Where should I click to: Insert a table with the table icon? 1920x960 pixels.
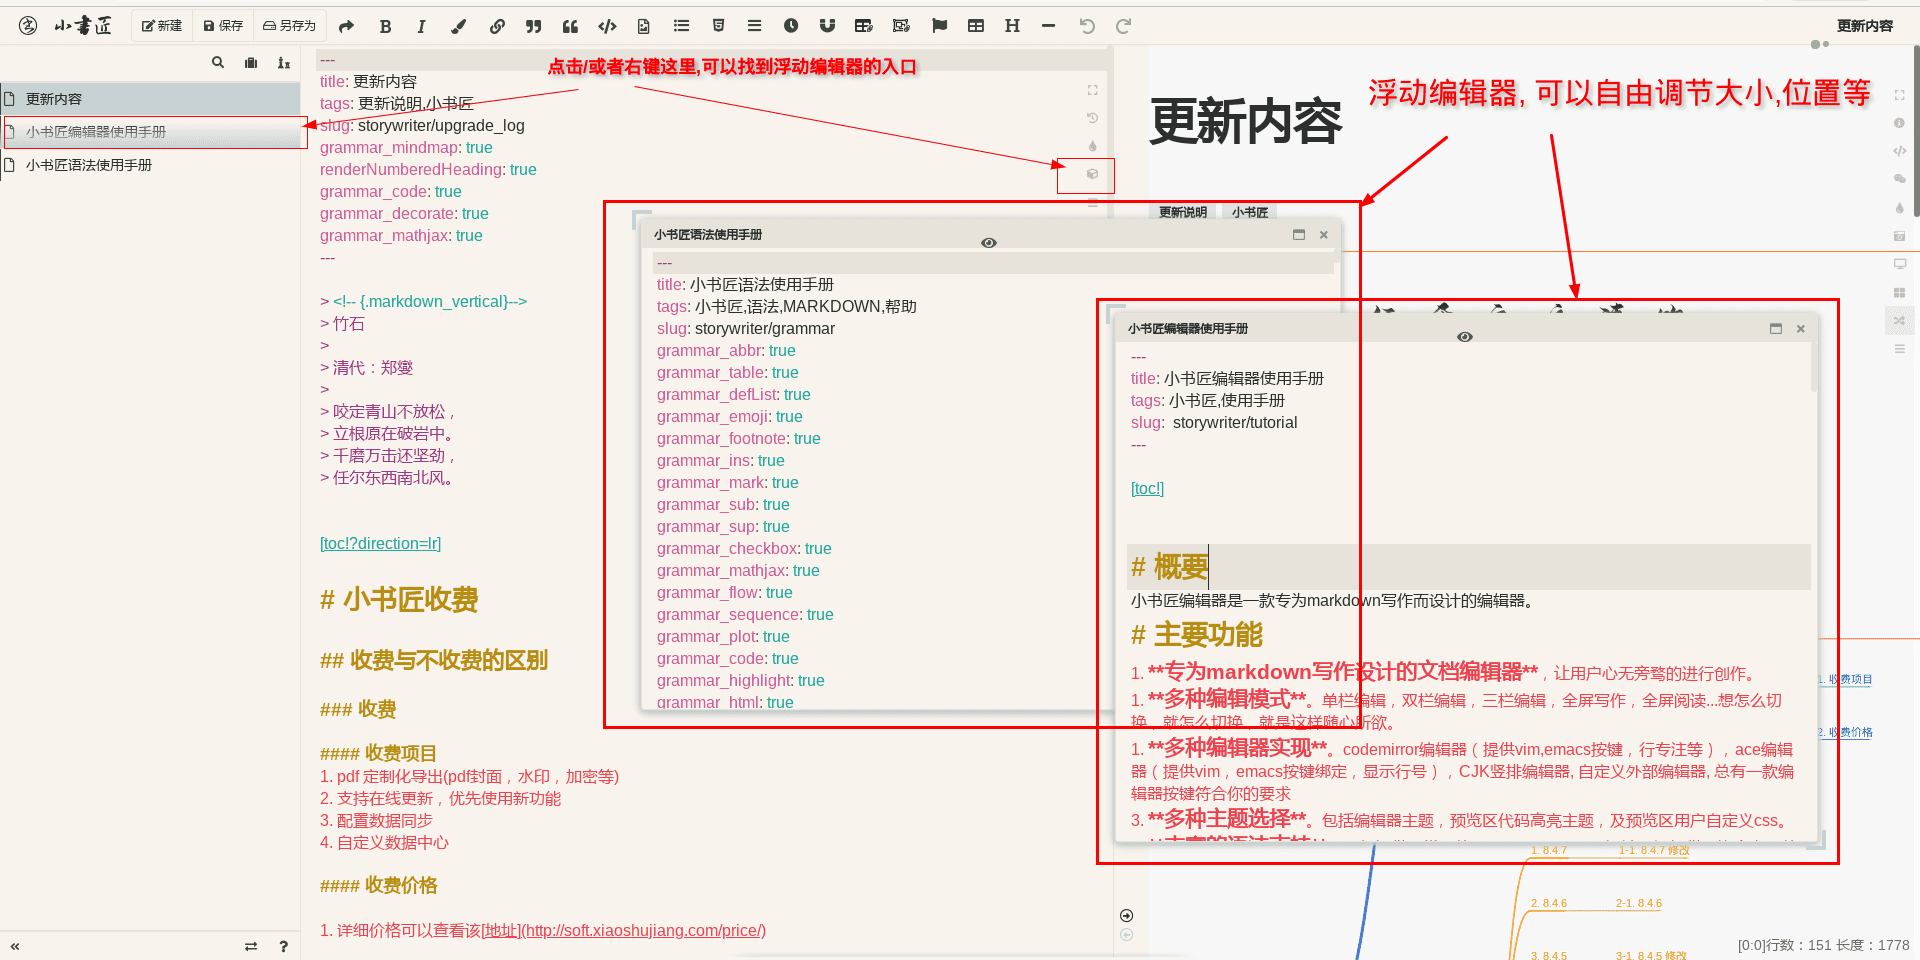click(x=976, y=26)
